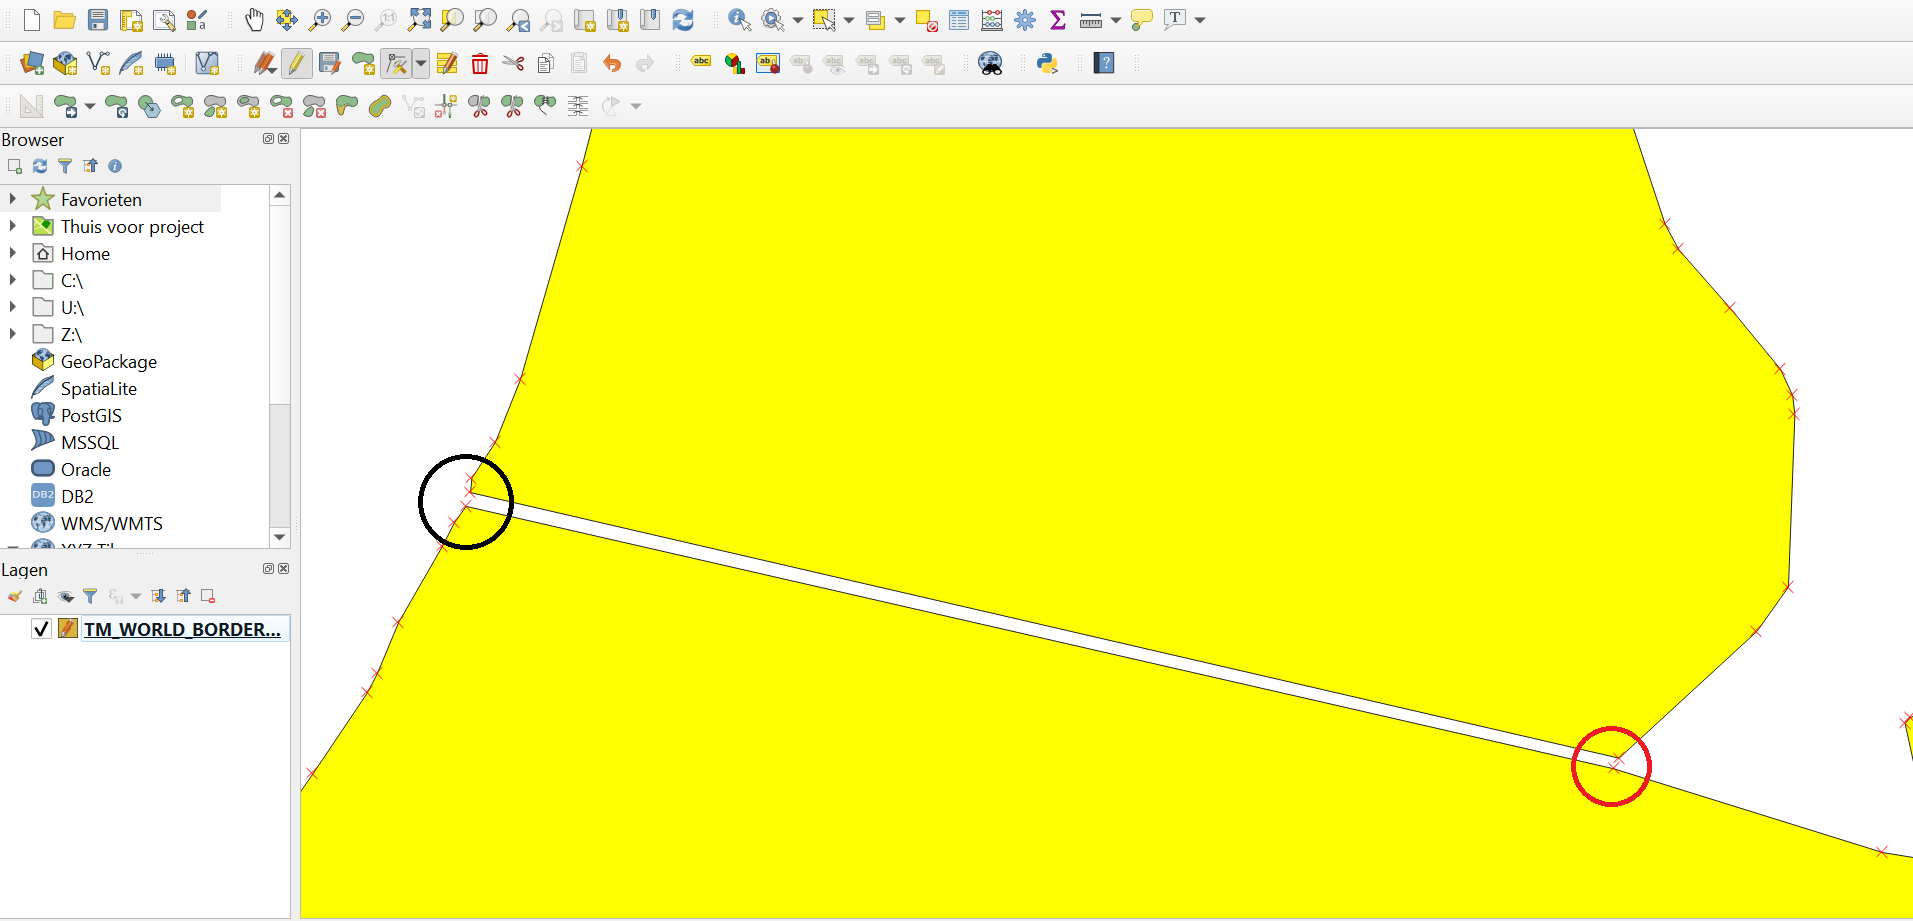This screenshot has width=1913, height=921.
Task: Open the vertex tool dropdown arrow
Action: tap(421, 64)
